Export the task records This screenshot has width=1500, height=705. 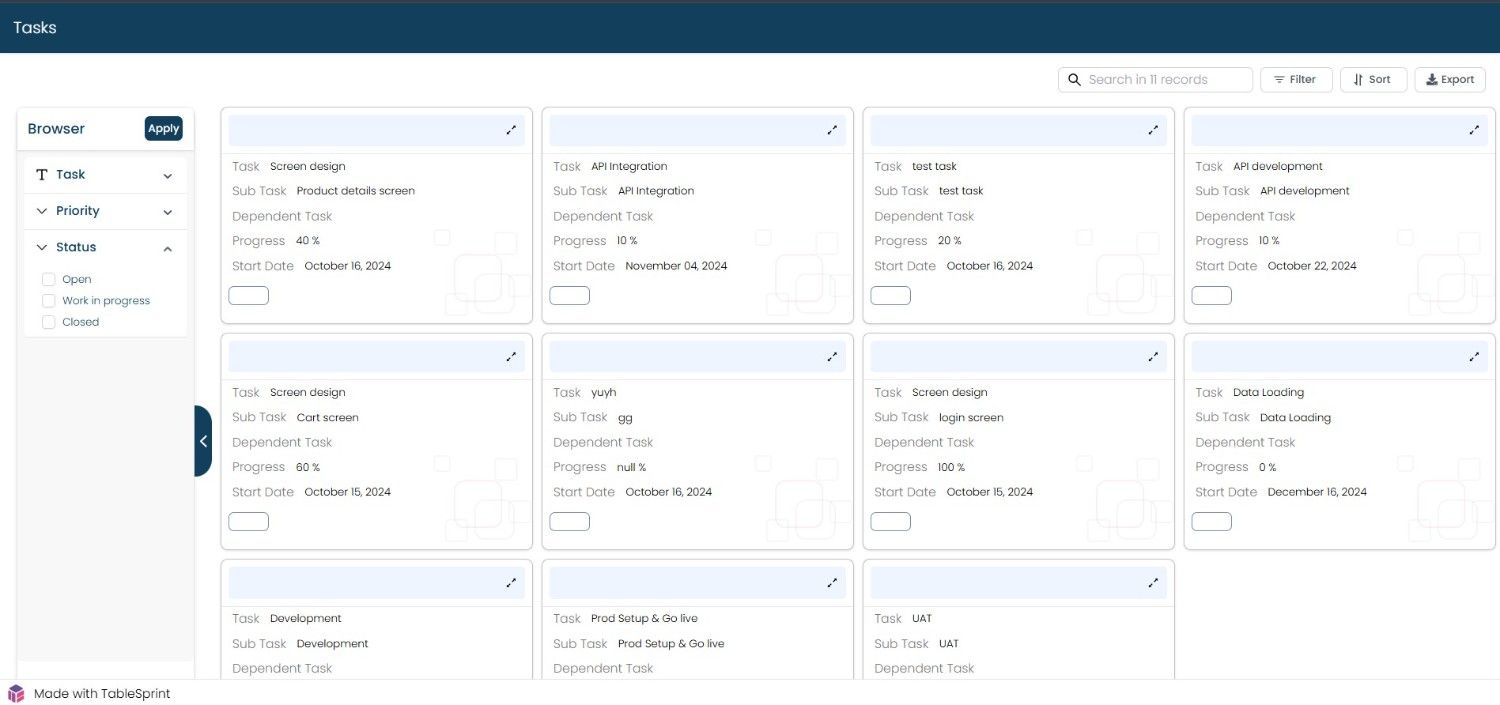pyautogui.click(x=1450, y=80)
